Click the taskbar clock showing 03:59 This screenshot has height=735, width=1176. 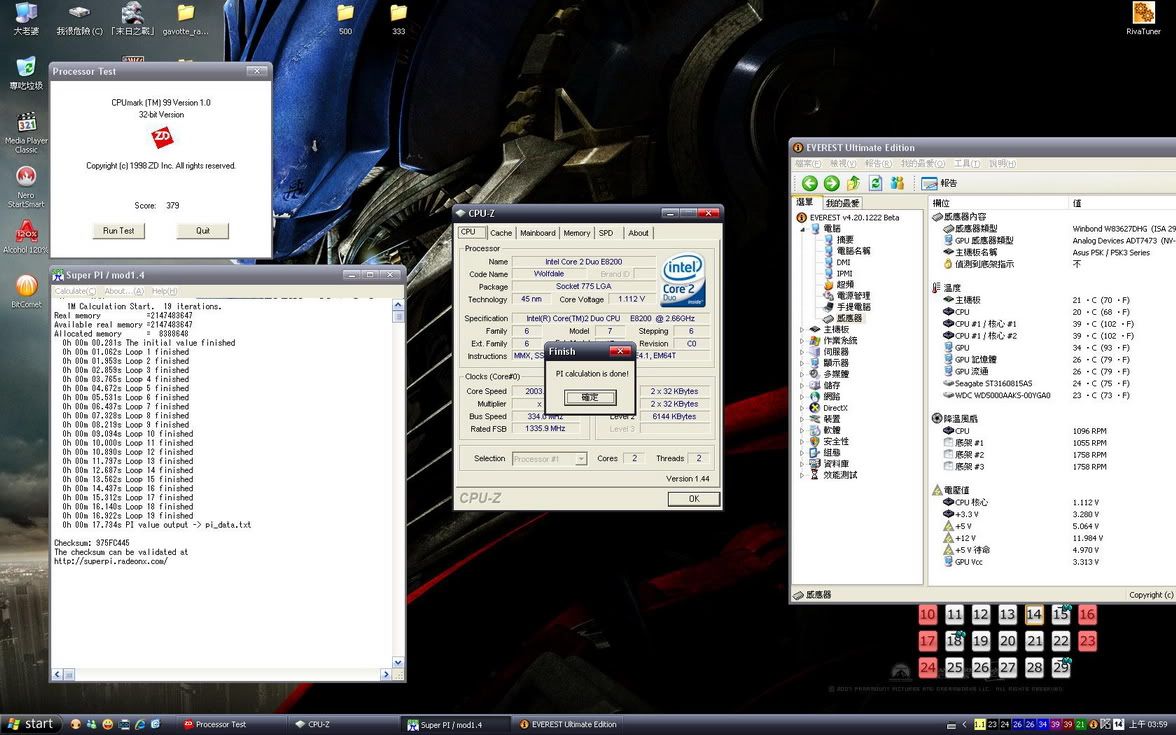(x=1148, y=724)
